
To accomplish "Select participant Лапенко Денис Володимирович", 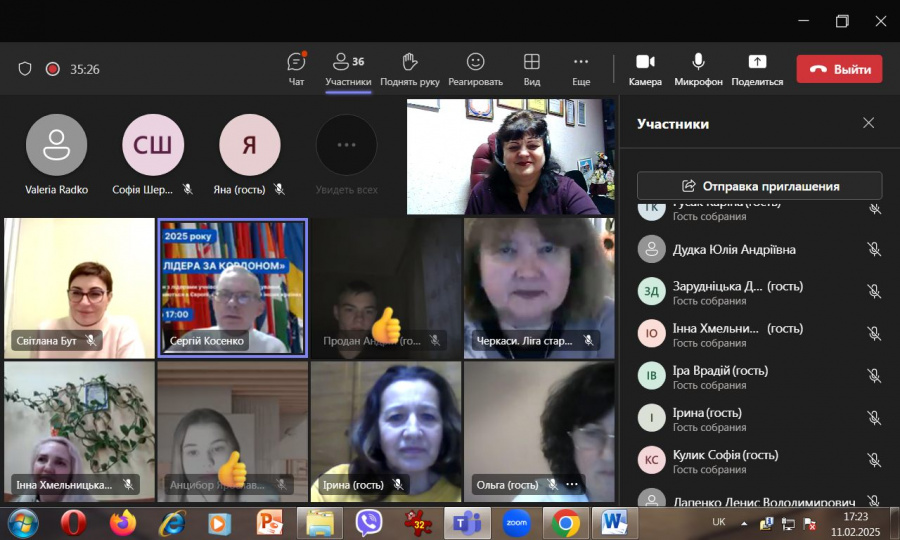I will 759,499.
